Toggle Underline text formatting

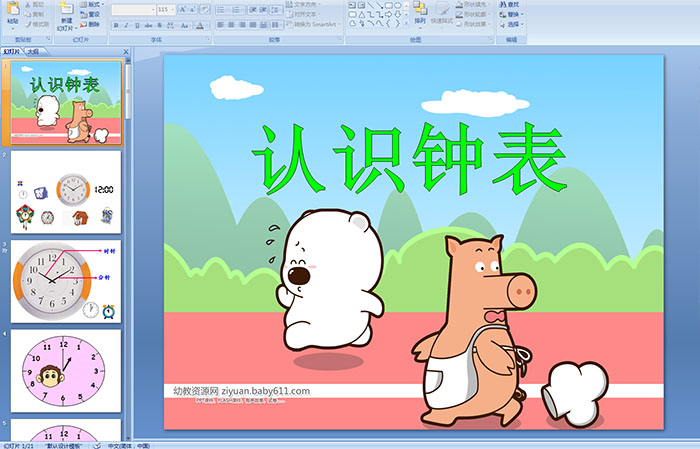pos(135,24)
